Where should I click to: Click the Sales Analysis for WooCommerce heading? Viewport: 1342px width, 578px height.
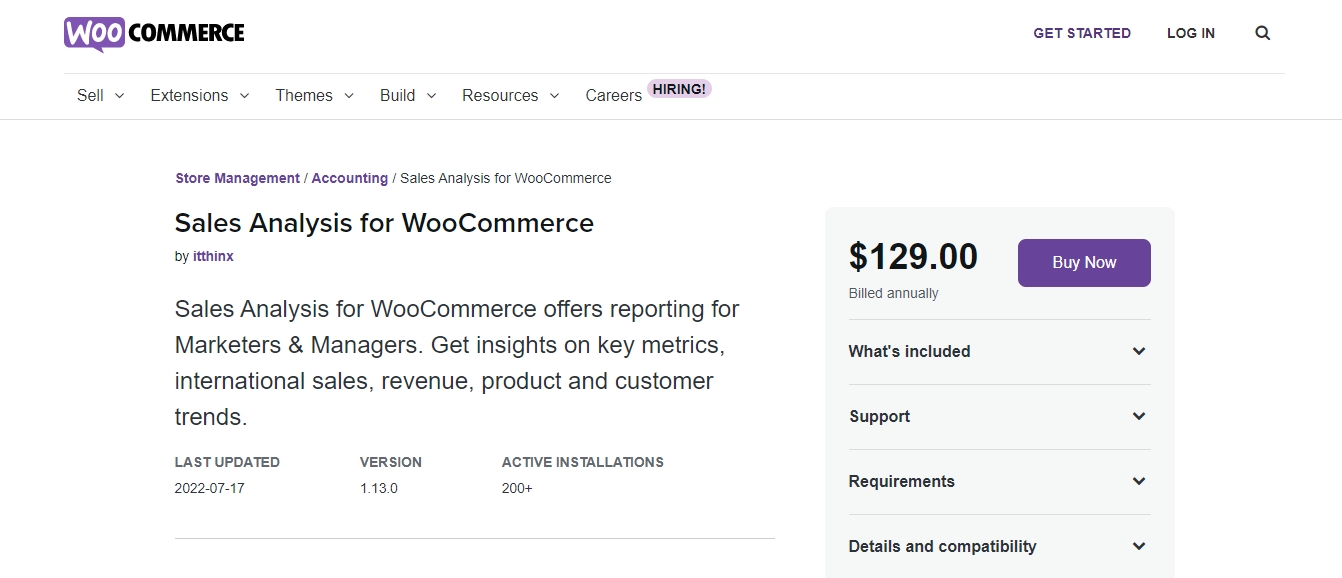coord(384,223)
